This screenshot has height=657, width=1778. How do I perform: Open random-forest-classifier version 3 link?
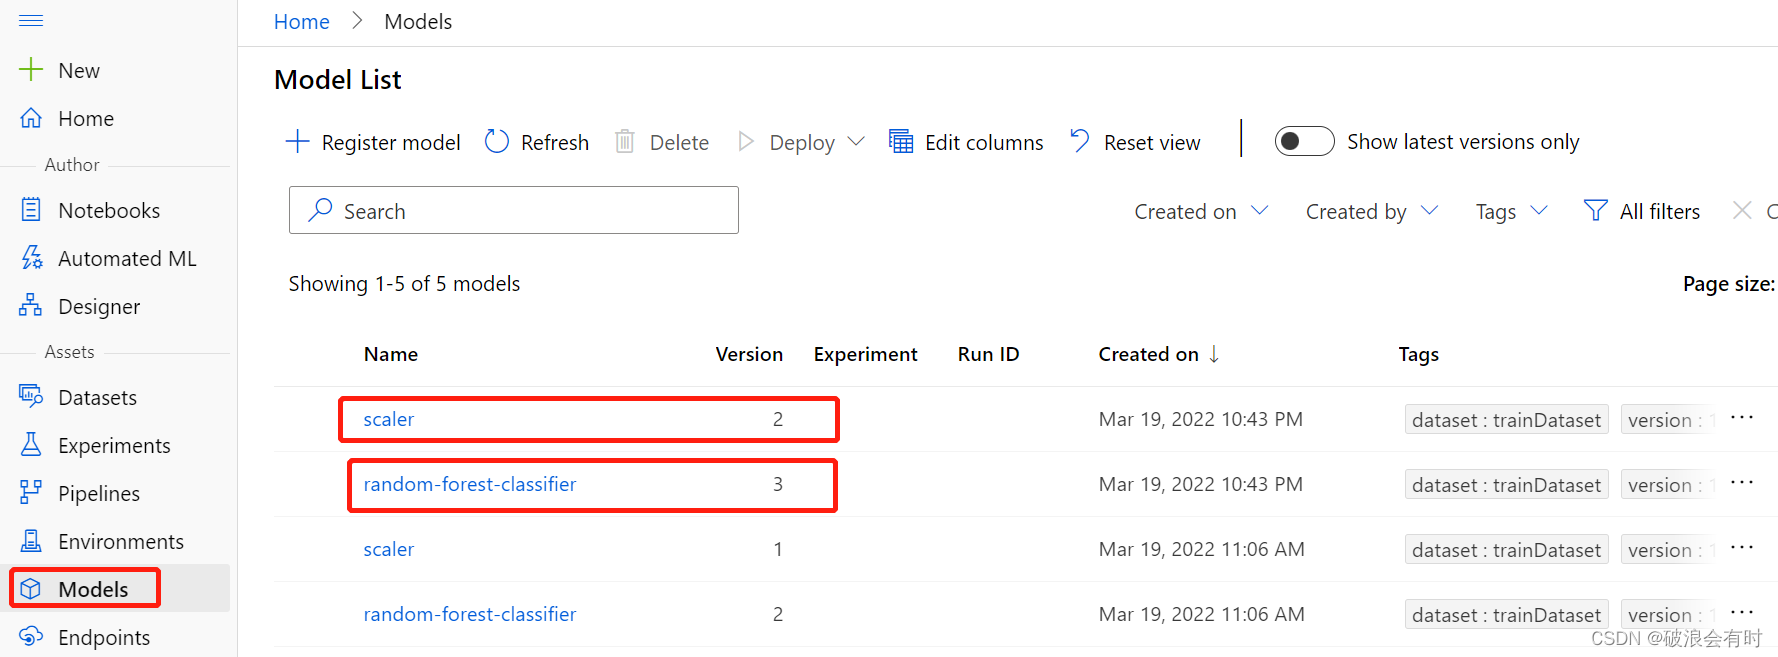pos(470,484)
